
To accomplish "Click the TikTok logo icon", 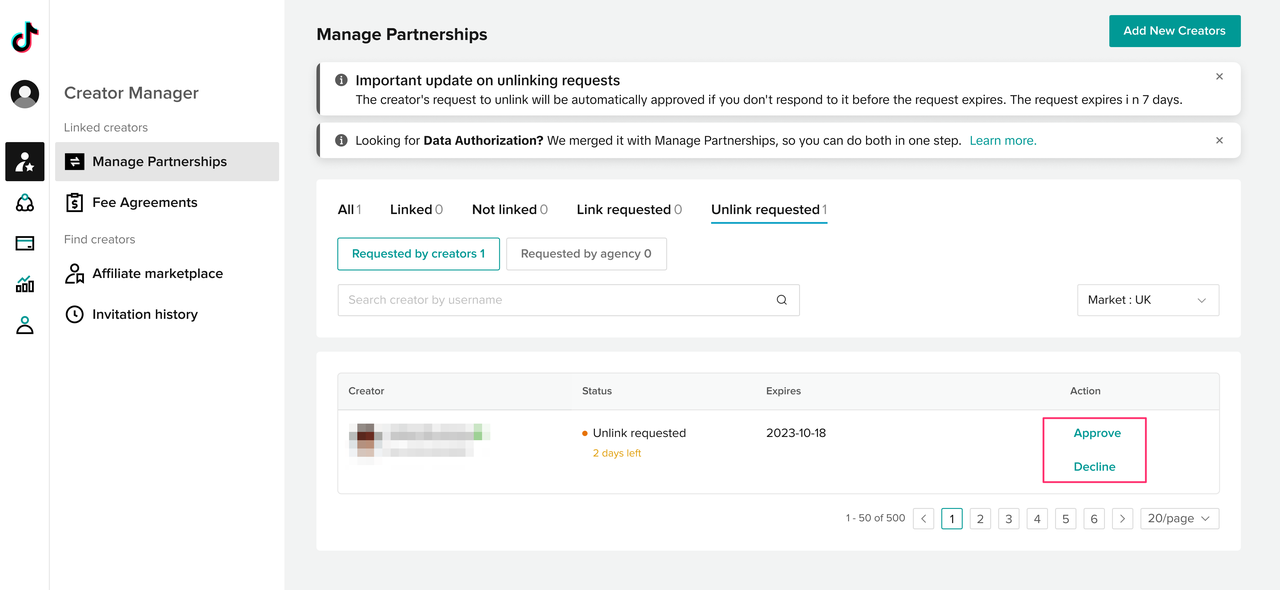I will point(25,39).
